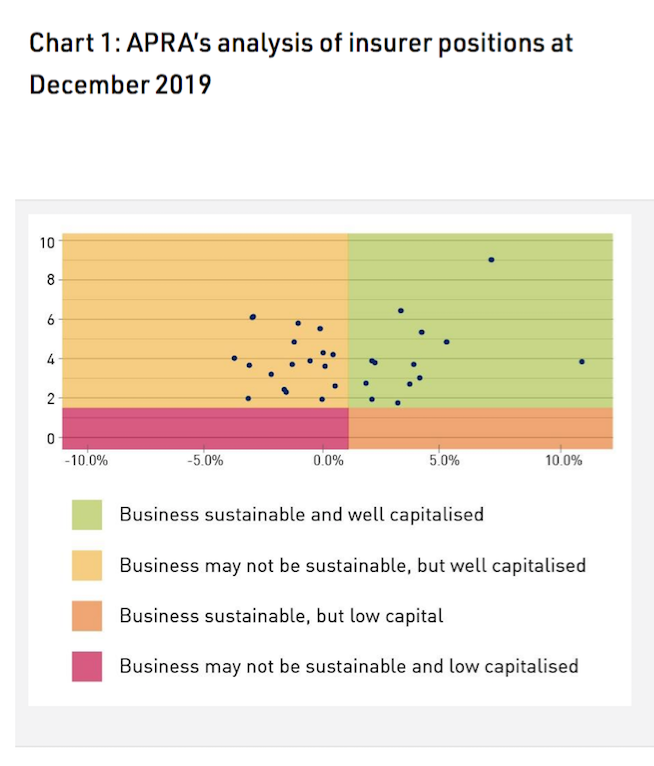Click the orange low-capital sustainable region
This screenshot has height=766, width=654.
coord(480,428)
